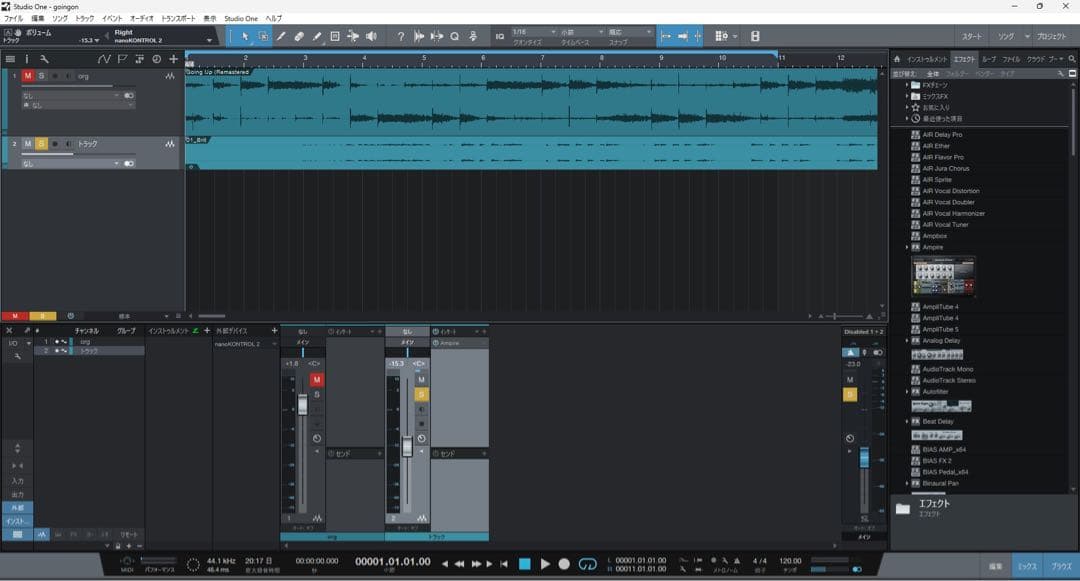The width and height of the screenshot is (1080, 581).
Task: Search the browser with magnifier icon
Action: (x=1072, y=59)
